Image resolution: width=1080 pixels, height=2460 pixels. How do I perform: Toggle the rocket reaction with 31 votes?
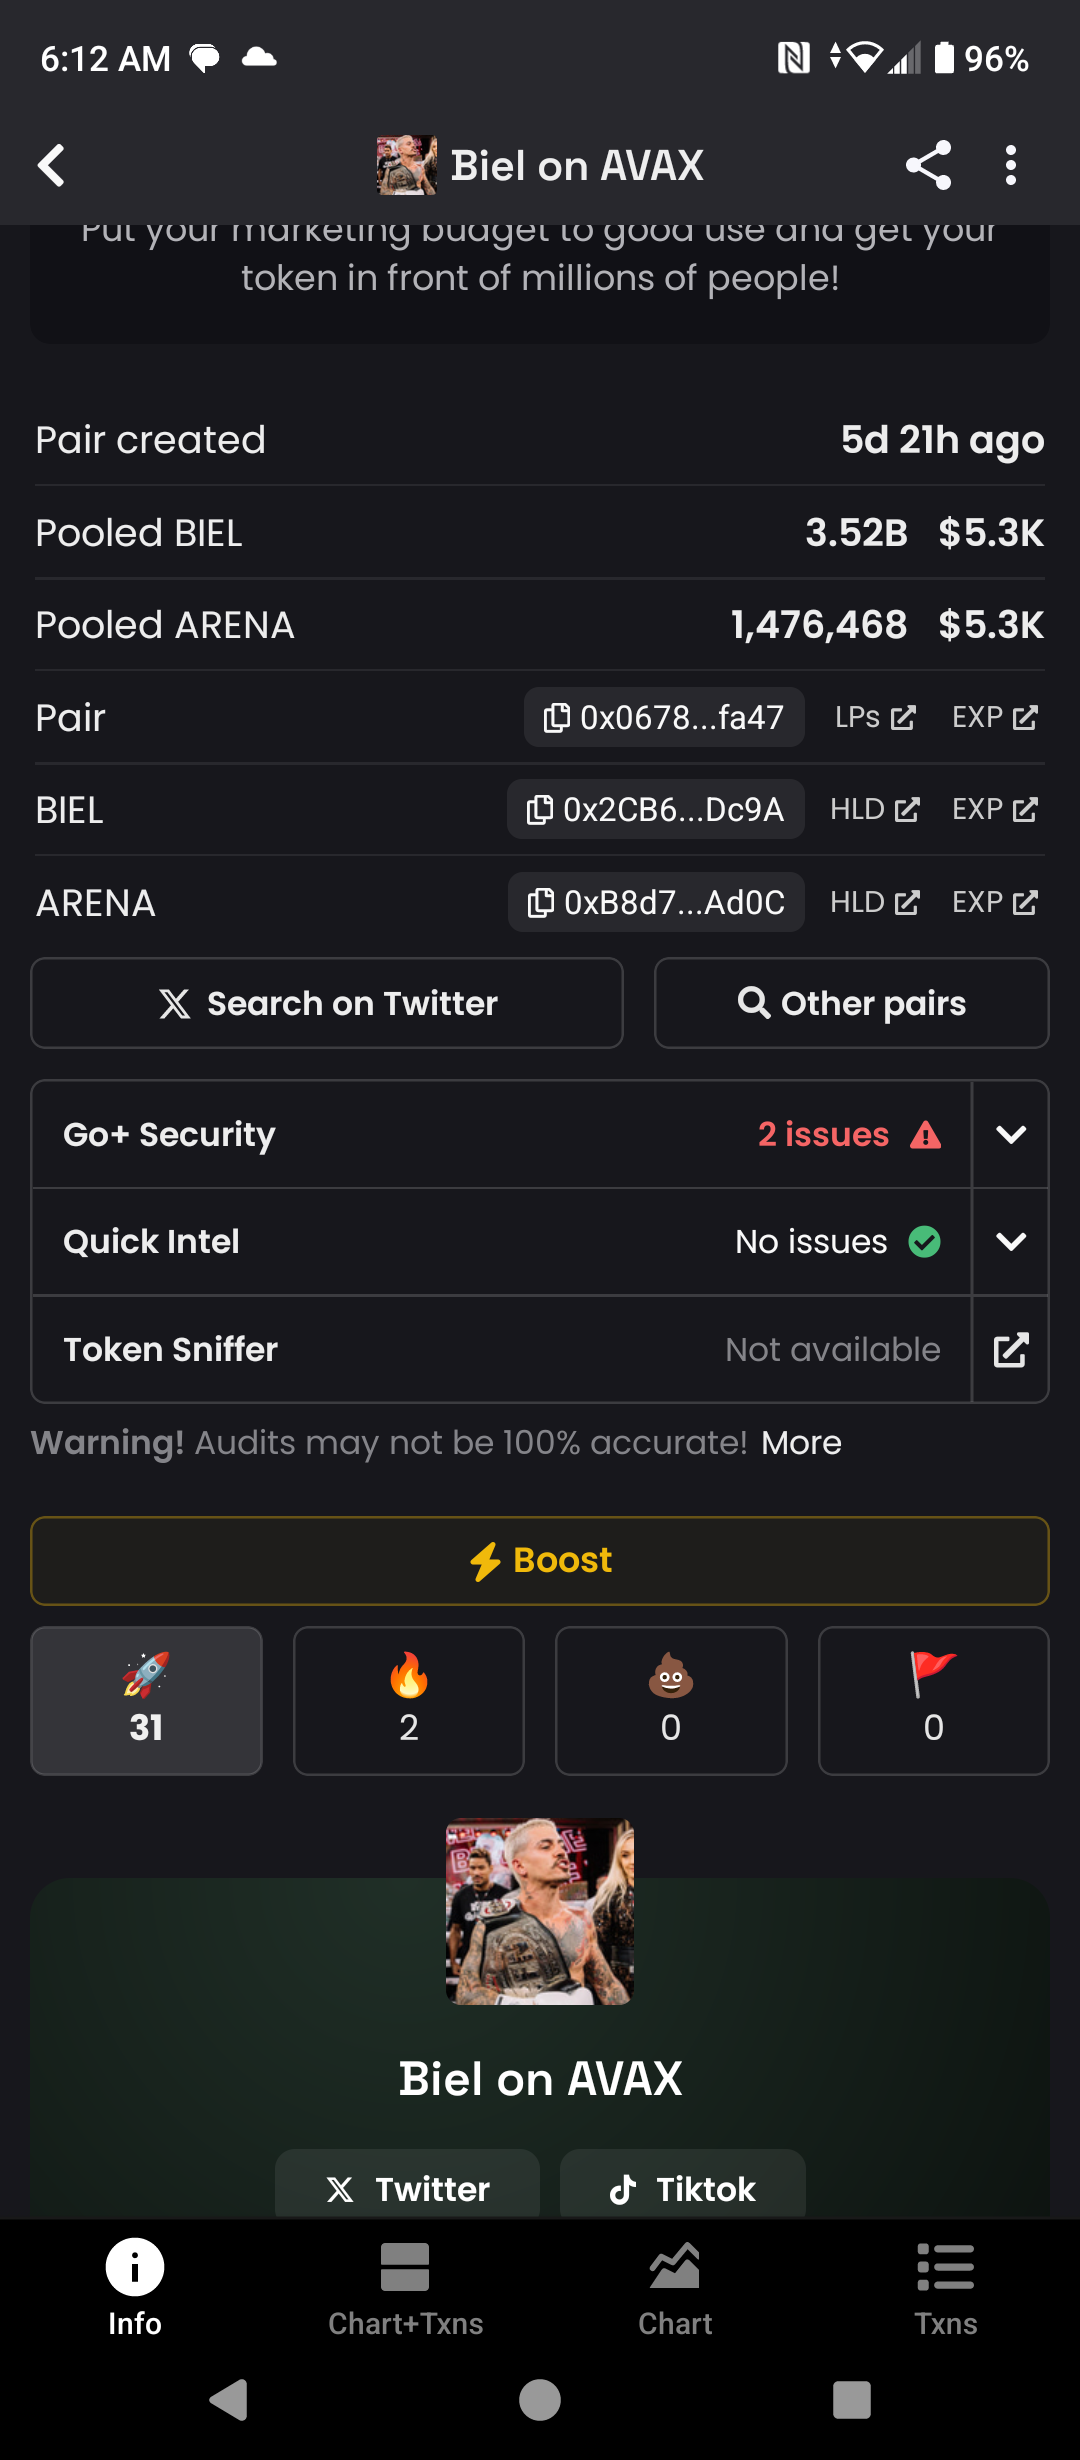click(x=147, y=1700)
